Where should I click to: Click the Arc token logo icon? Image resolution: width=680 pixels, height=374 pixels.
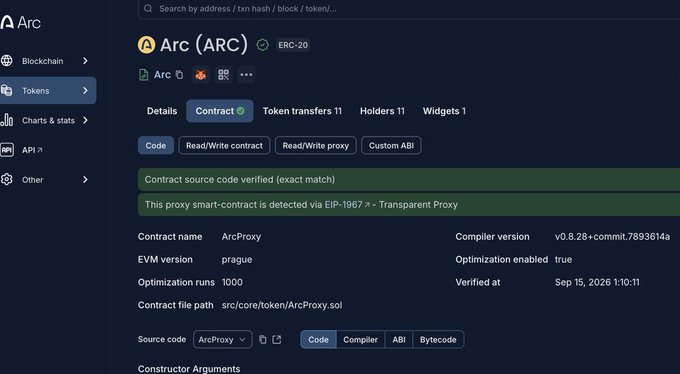tap(147, 45)
